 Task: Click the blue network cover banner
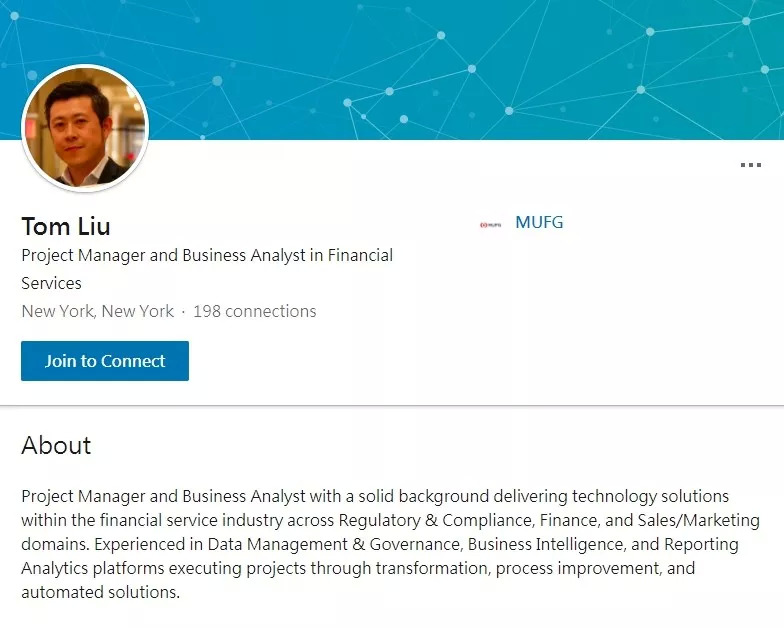click(x=450, y=60)
